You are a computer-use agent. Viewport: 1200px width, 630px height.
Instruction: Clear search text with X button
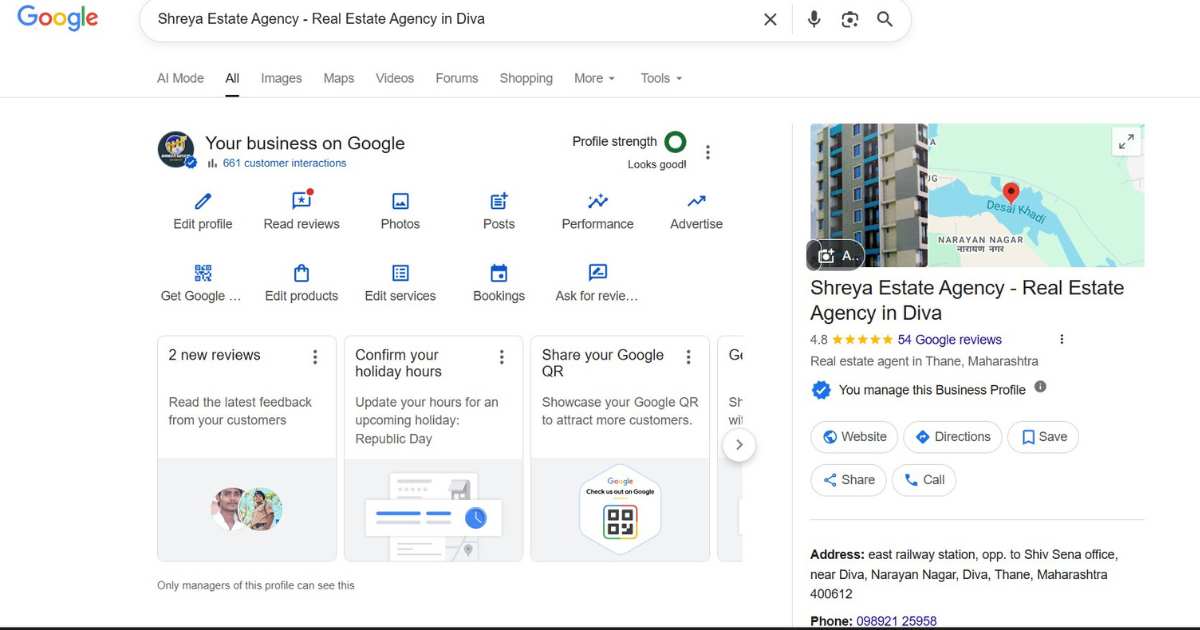[x=770, y=19]
